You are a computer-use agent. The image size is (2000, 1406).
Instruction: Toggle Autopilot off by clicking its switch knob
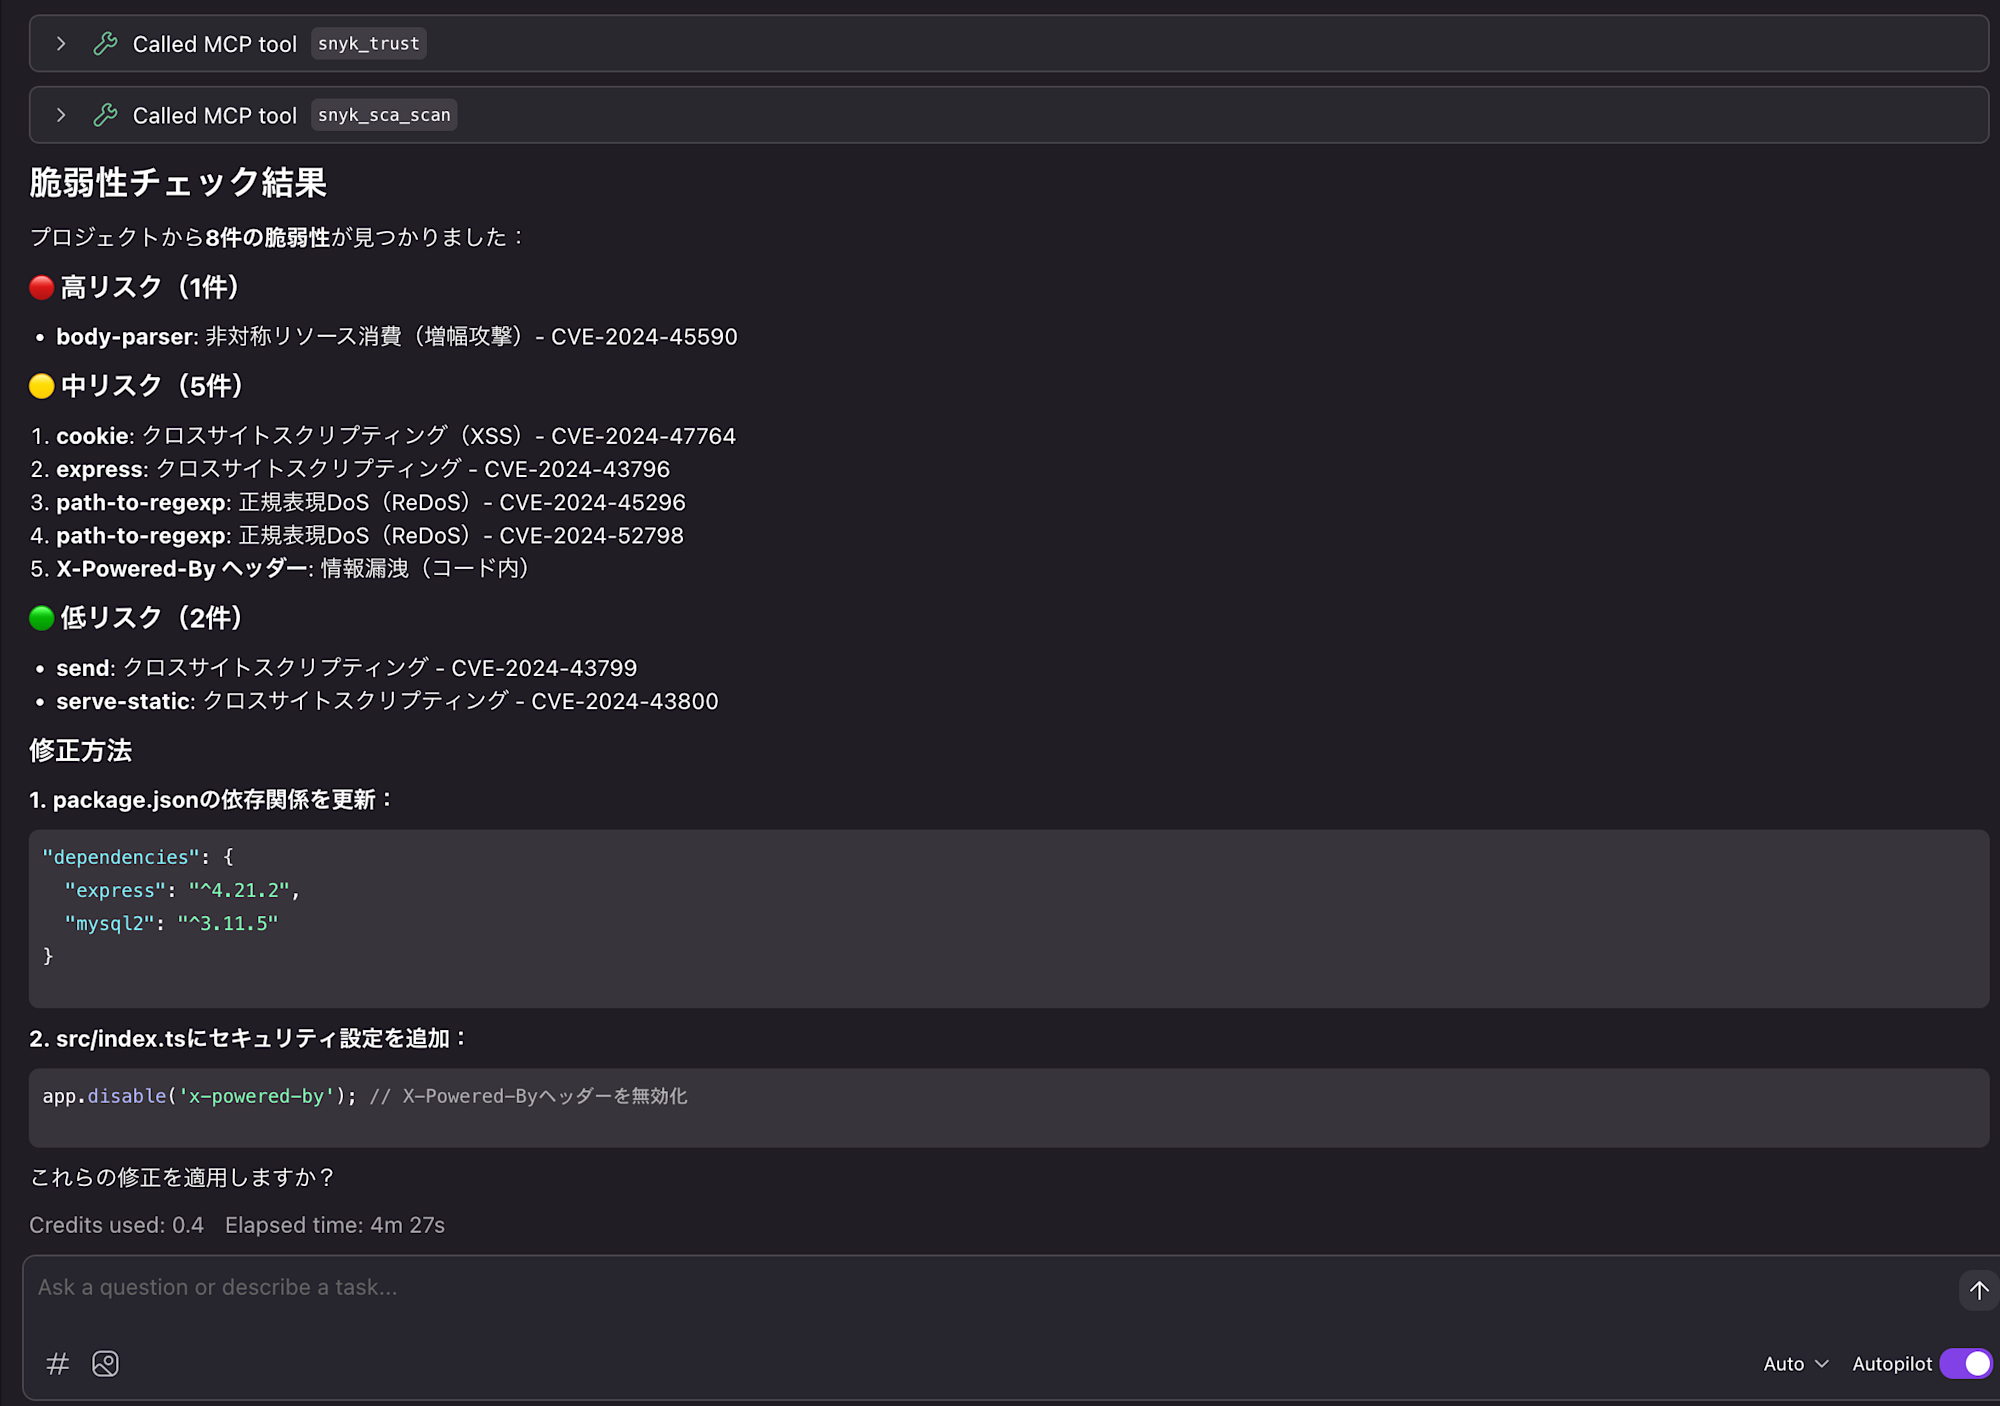point(1975,1363)
